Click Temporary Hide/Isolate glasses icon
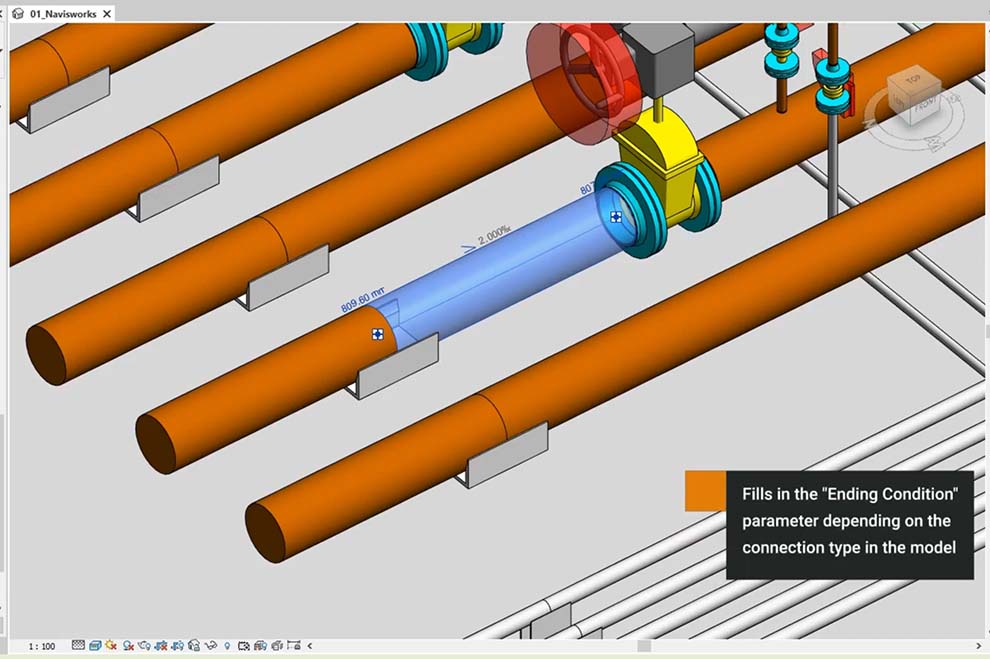Image resolution: width=990 pixels, height=659 pixels. (211, 646)
